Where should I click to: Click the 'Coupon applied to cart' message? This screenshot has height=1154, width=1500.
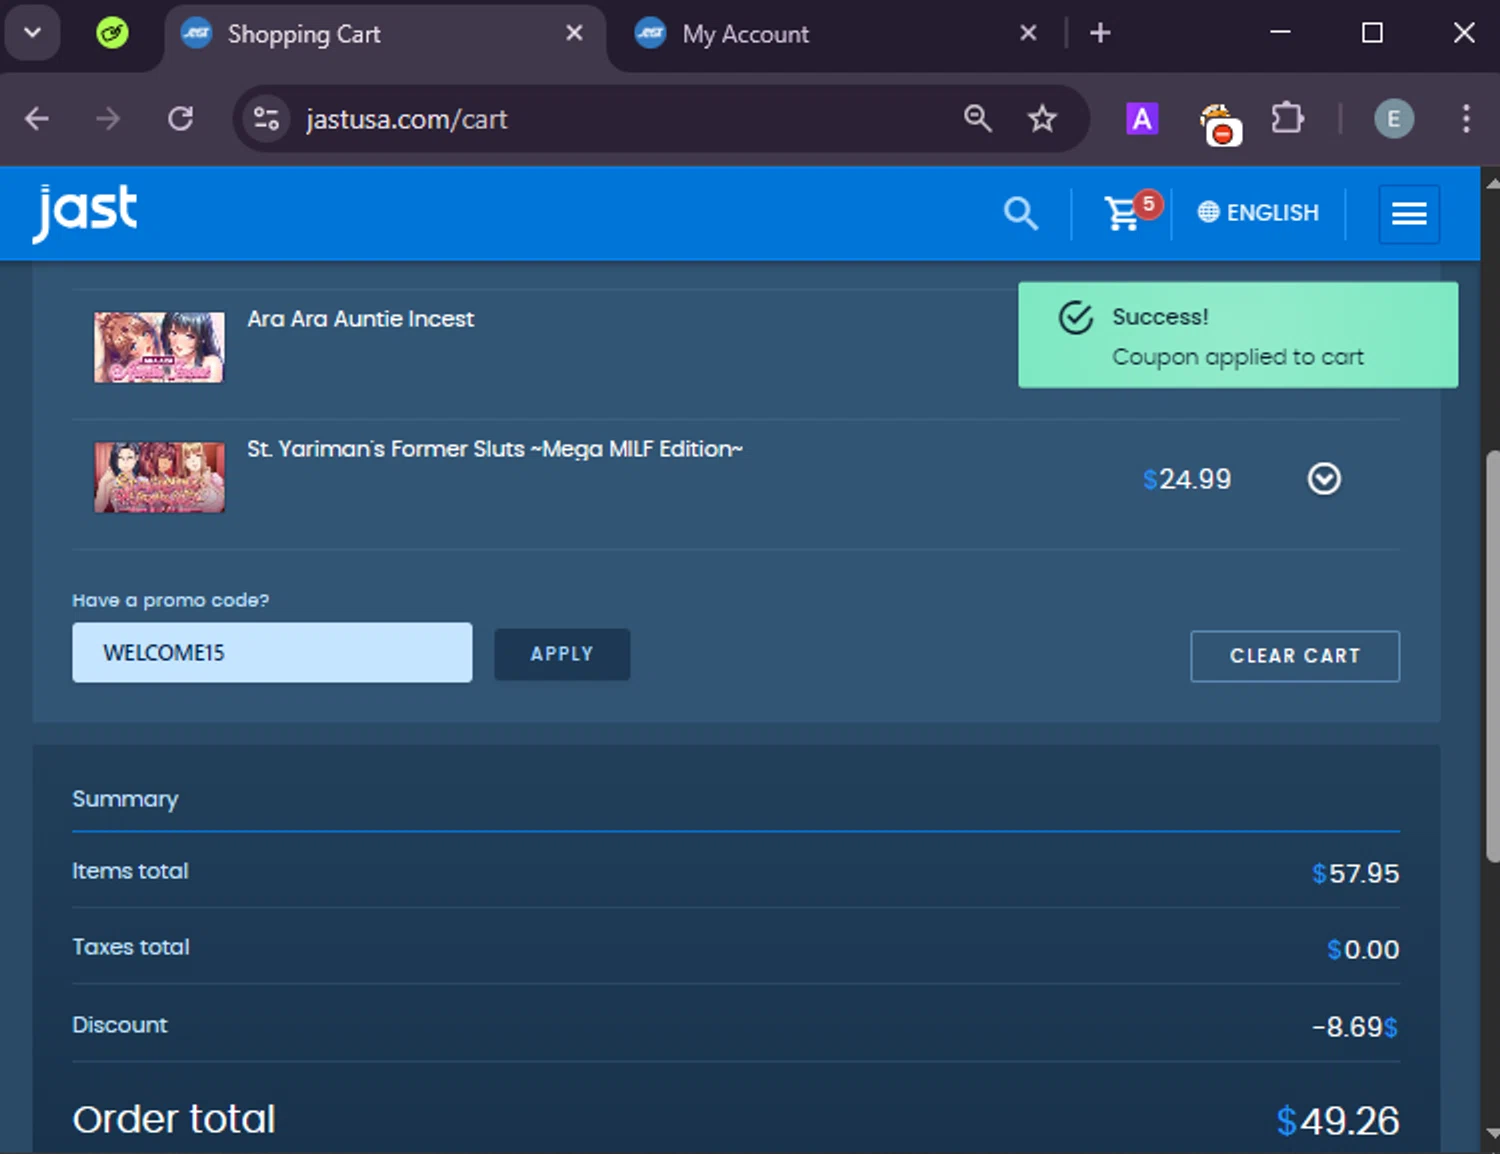1238,357
